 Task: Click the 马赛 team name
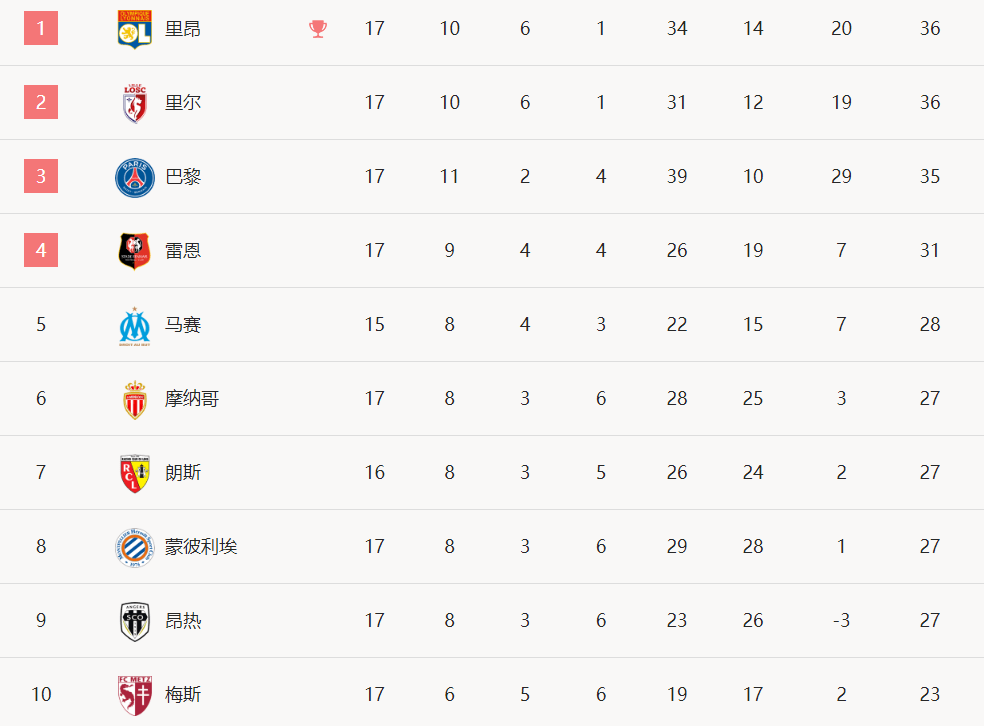pos(183,325)
